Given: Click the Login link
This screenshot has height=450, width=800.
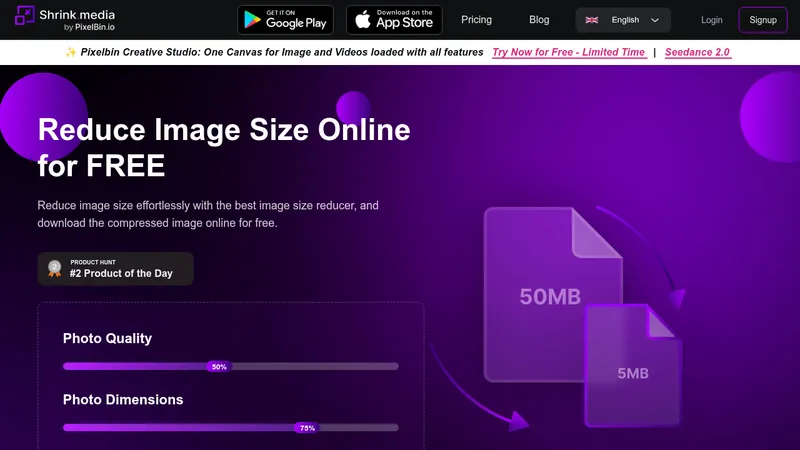Looking at the screenshot, I should [x=712, y=20].
